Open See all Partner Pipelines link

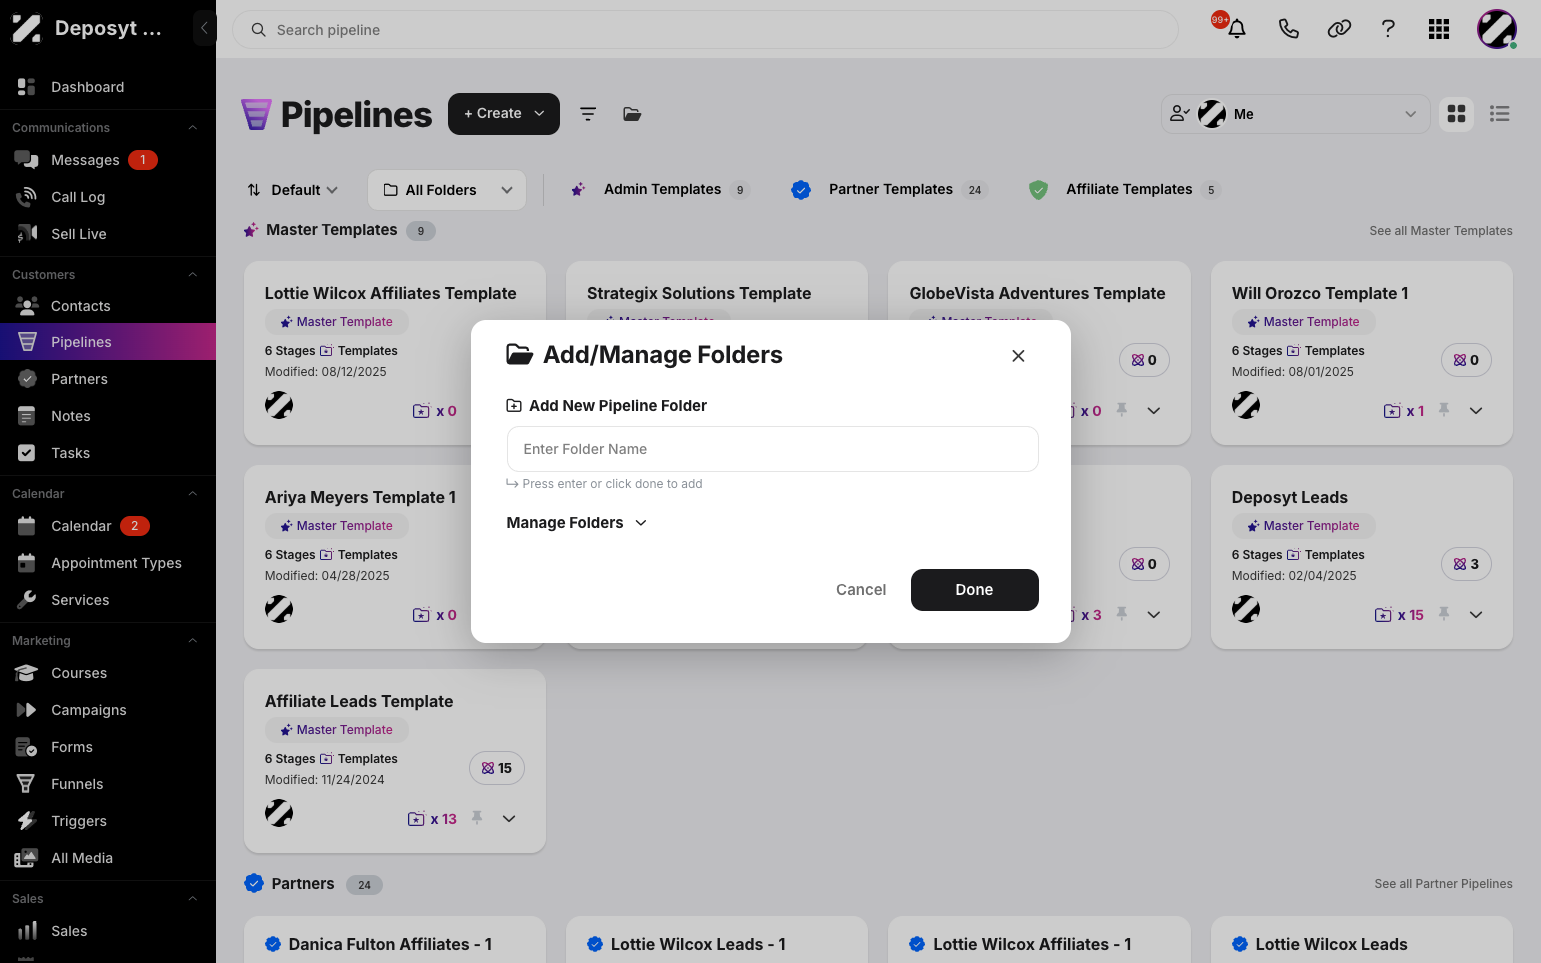(x=1443, y=884)
